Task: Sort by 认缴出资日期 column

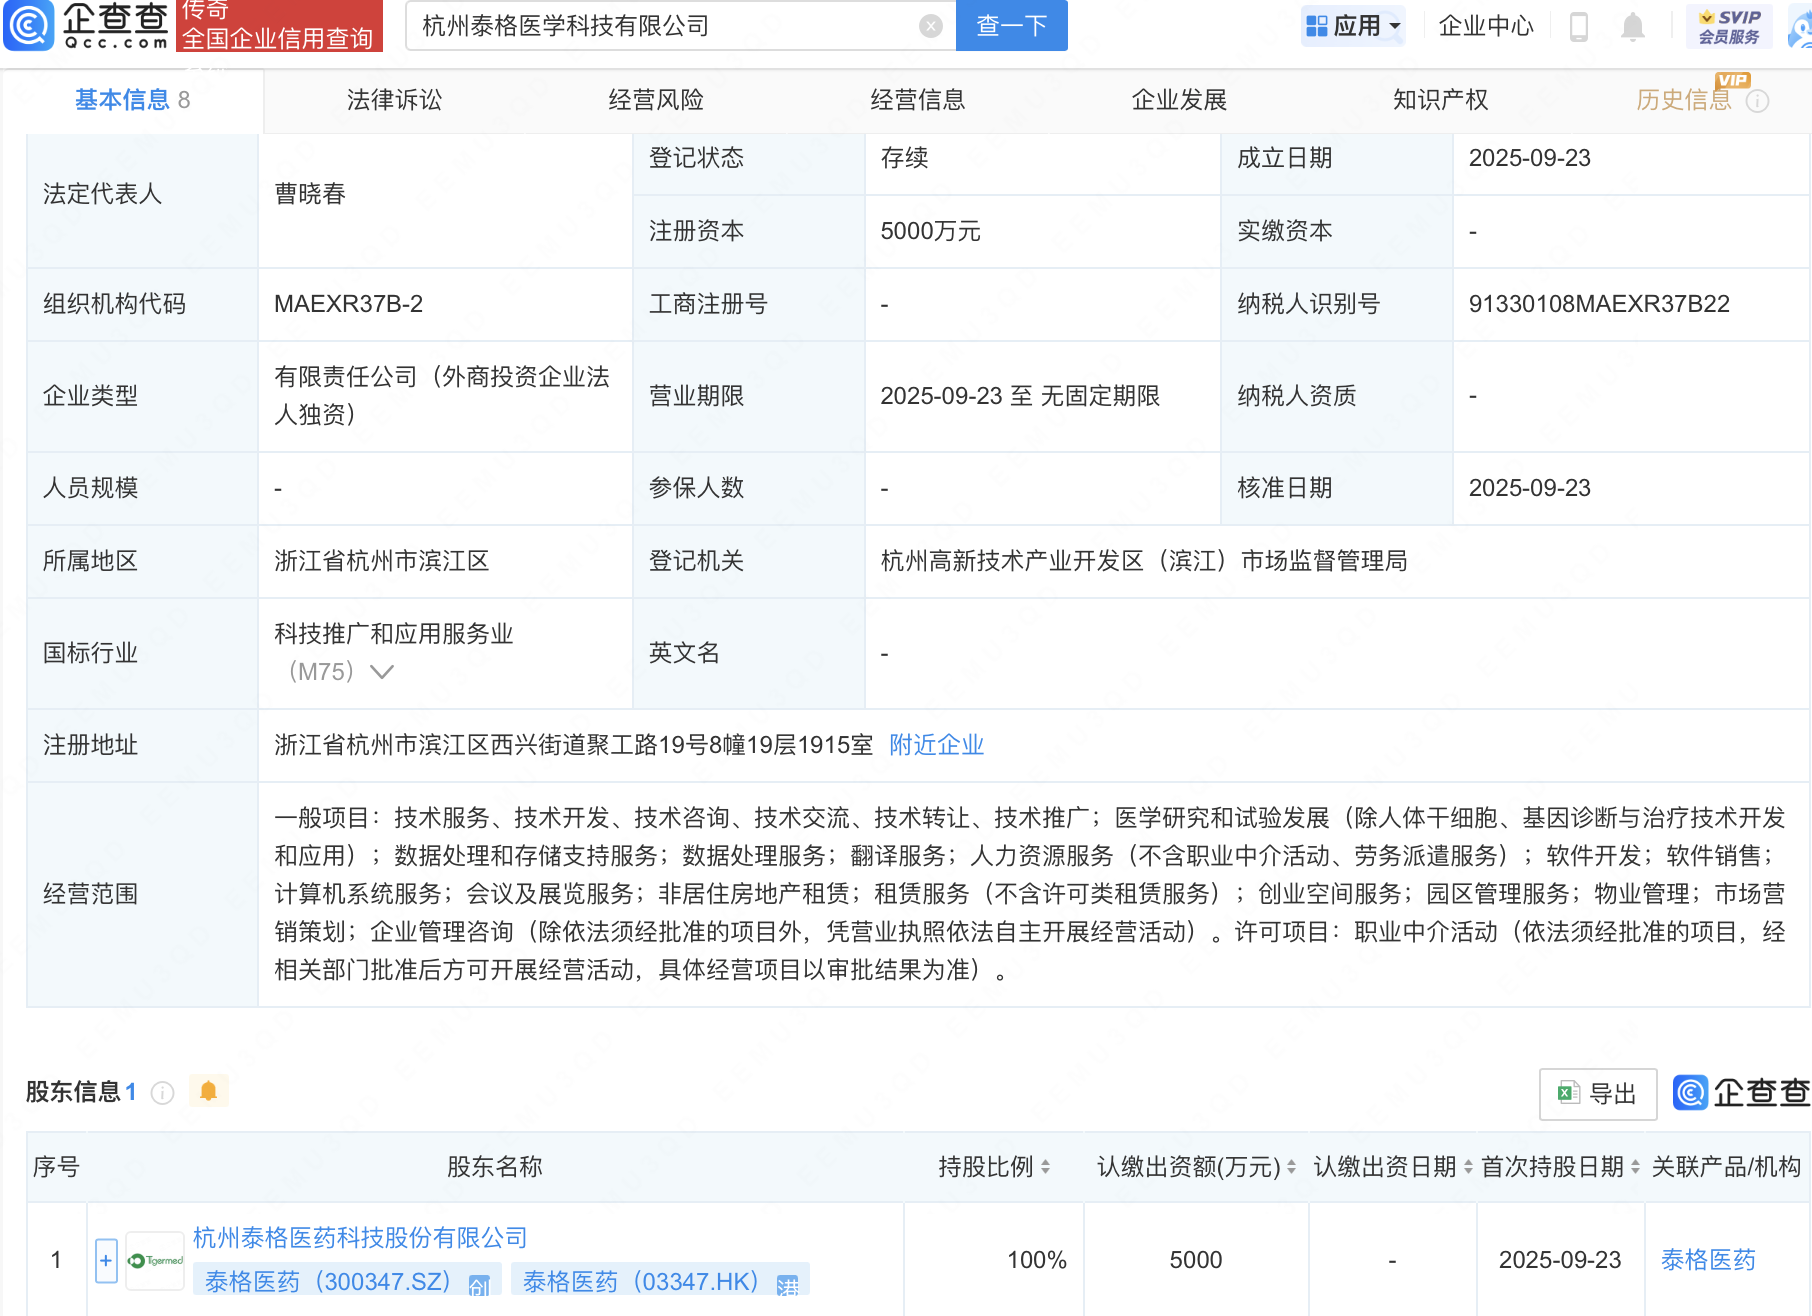Action: [x=1468, y=1167]
